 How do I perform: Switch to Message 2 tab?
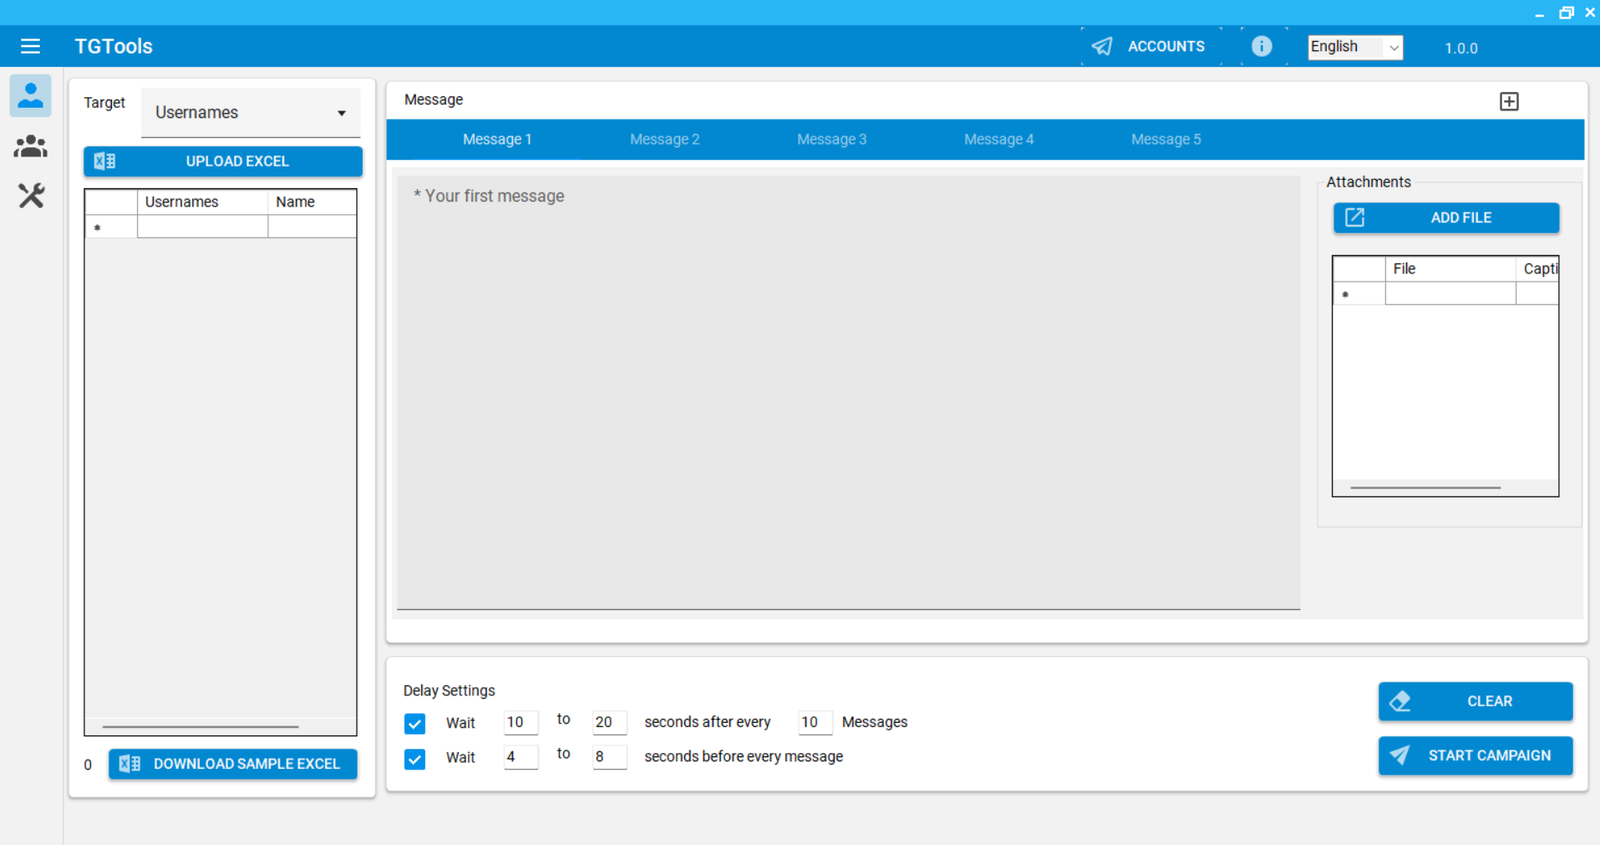(665, 139)
